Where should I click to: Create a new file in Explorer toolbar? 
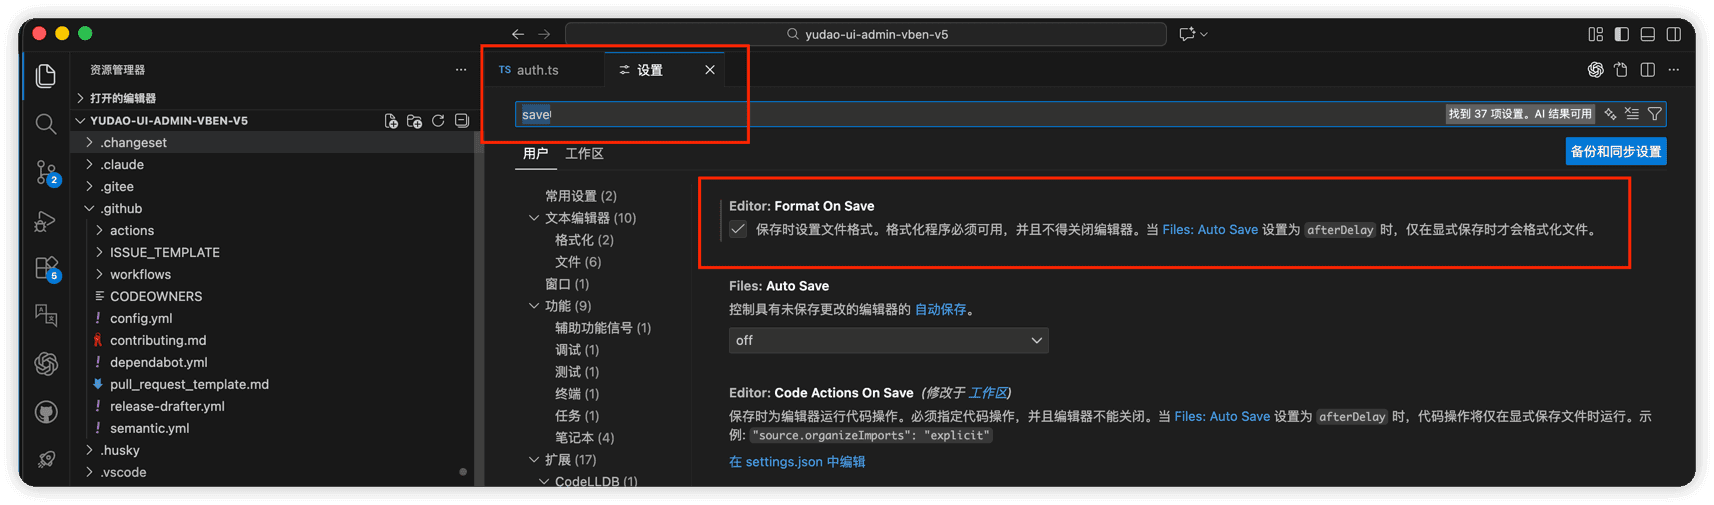[391, 121]
